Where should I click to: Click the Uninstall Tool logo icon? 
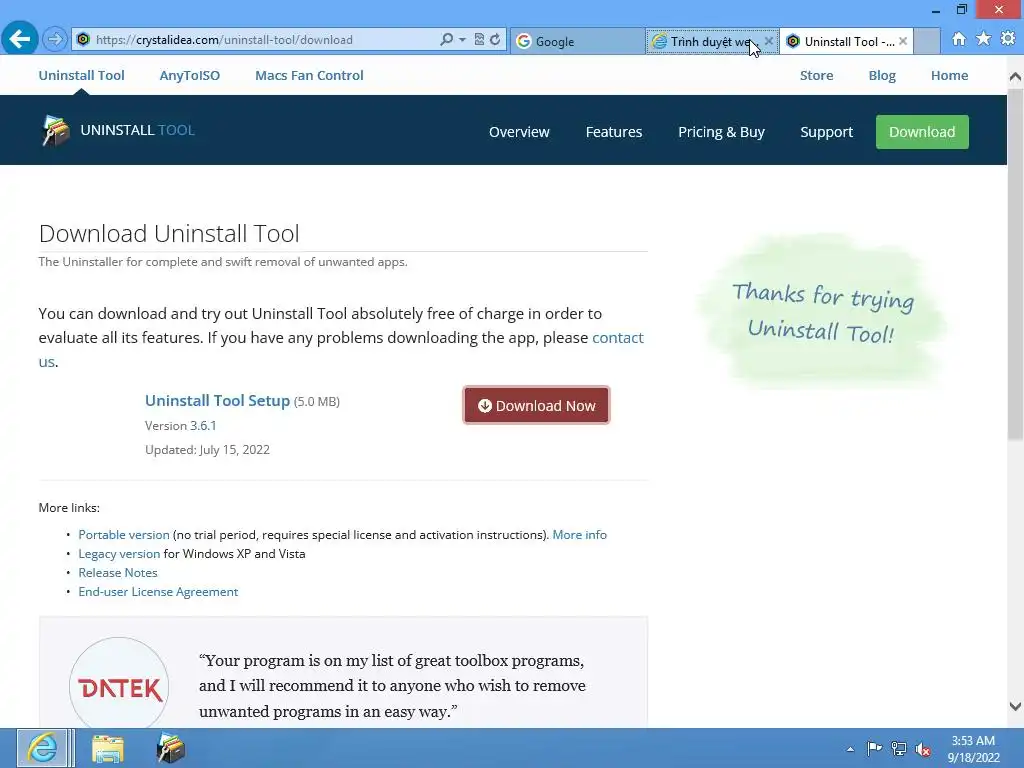point(56,130)
